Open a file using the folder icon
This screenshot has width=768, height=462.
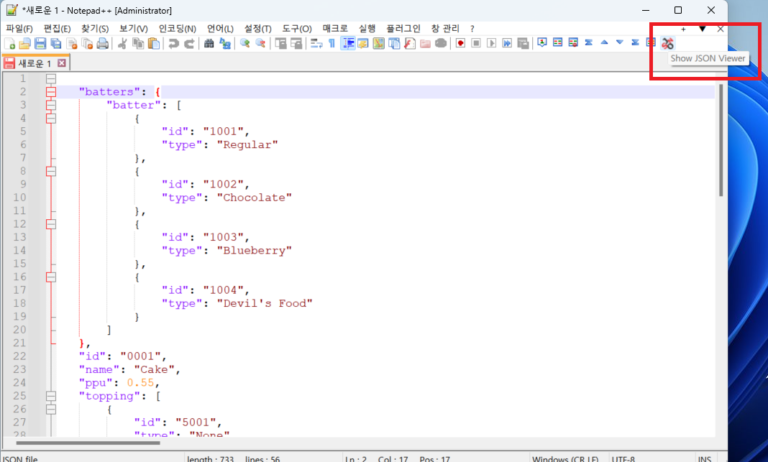click(x=24, y=44)
